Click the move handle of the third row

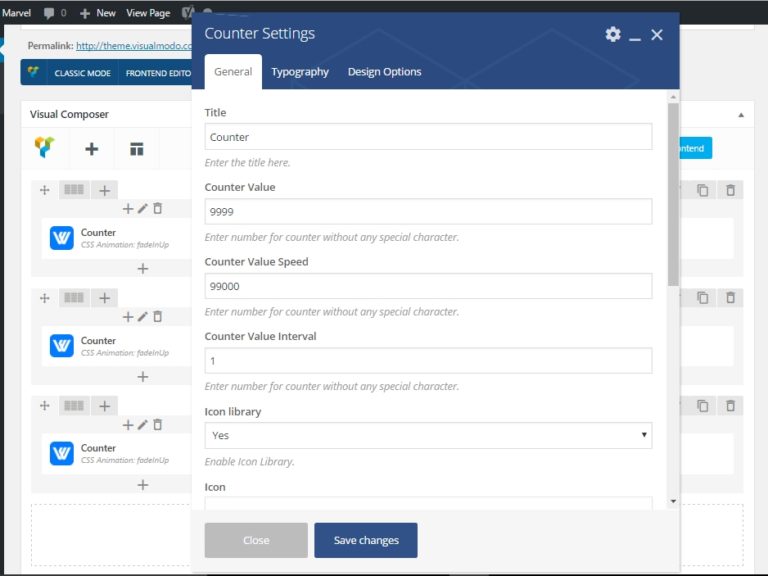click(x=45, y=406)
